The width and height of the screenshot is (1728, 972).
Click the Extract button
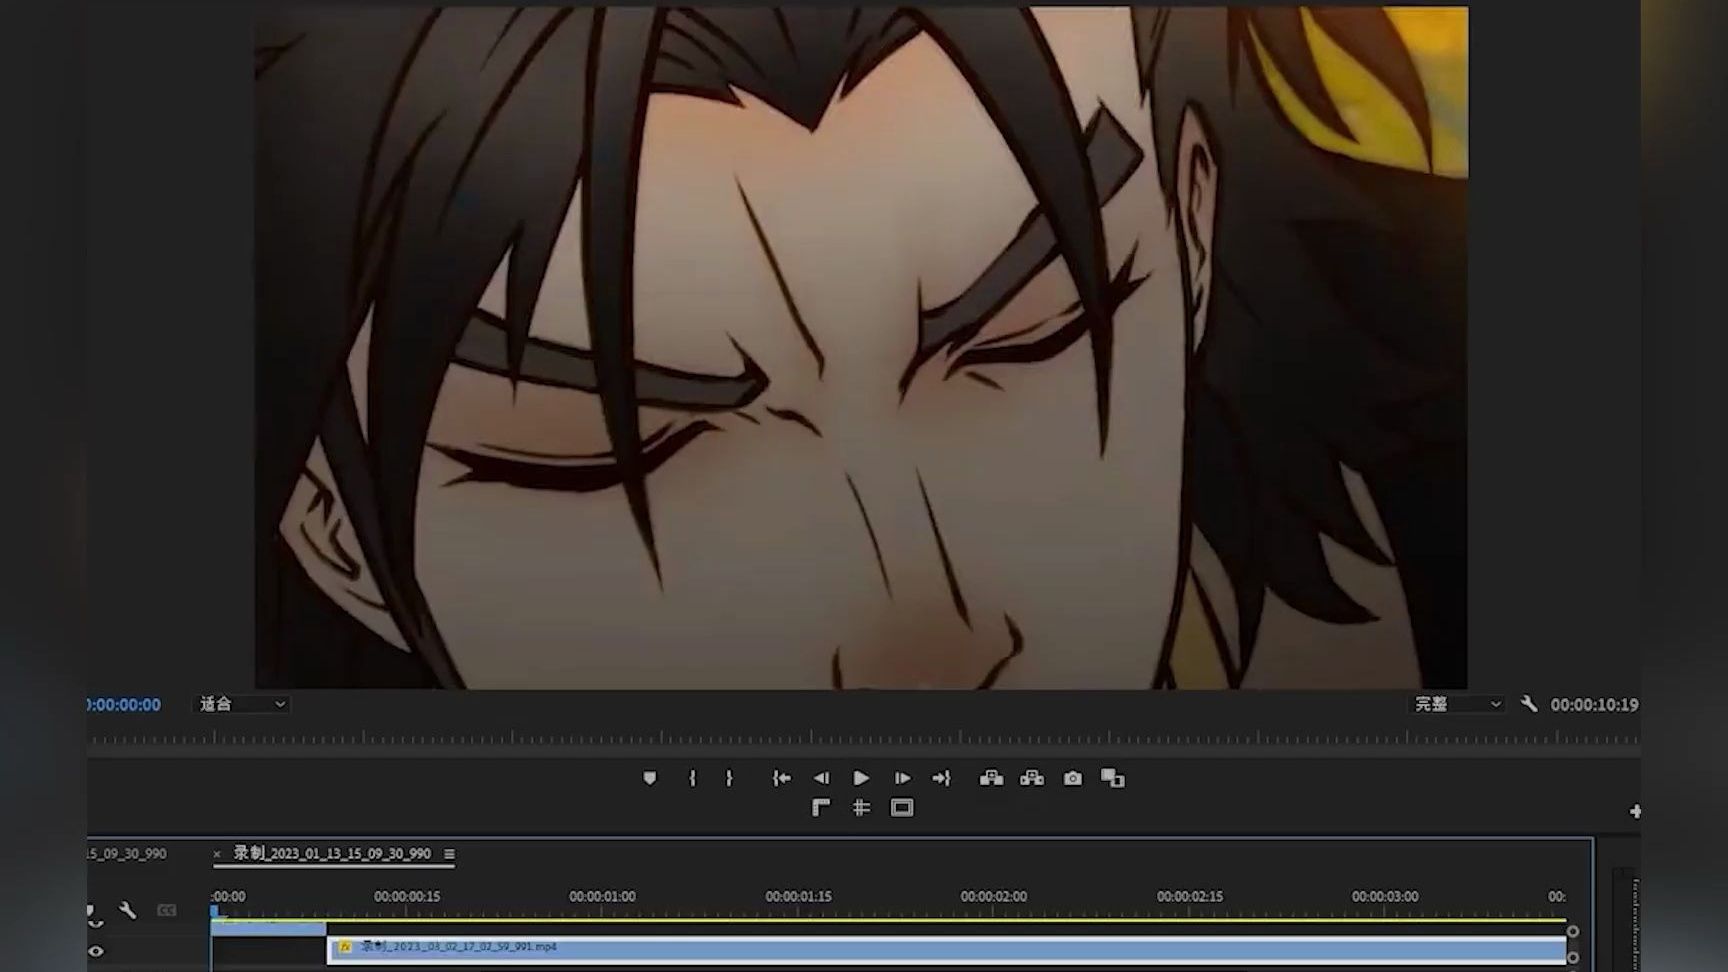coord(1032,778)
